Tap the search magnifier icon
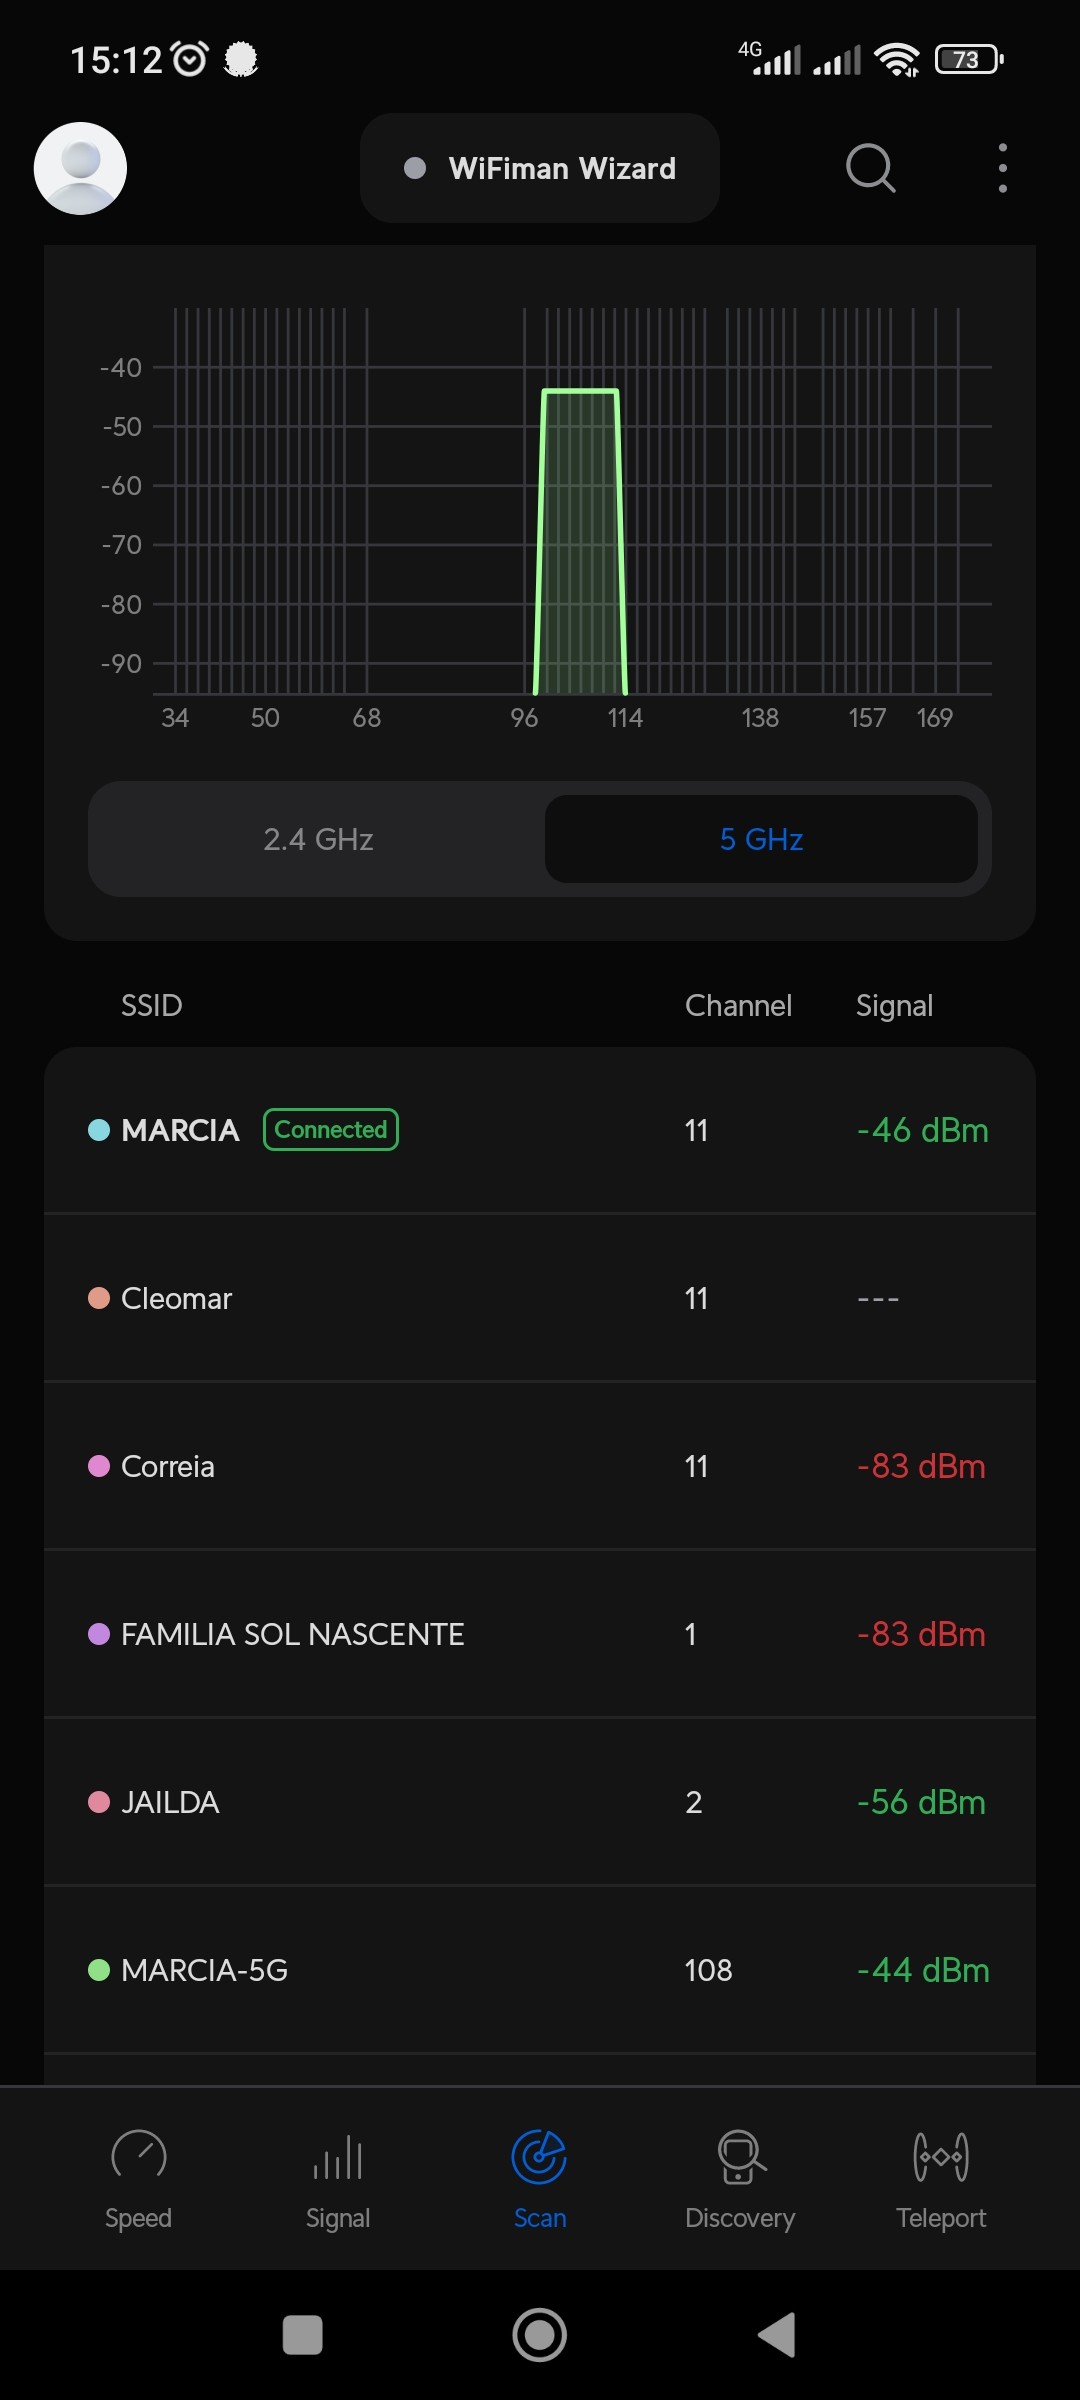 (x=870, y=168)
